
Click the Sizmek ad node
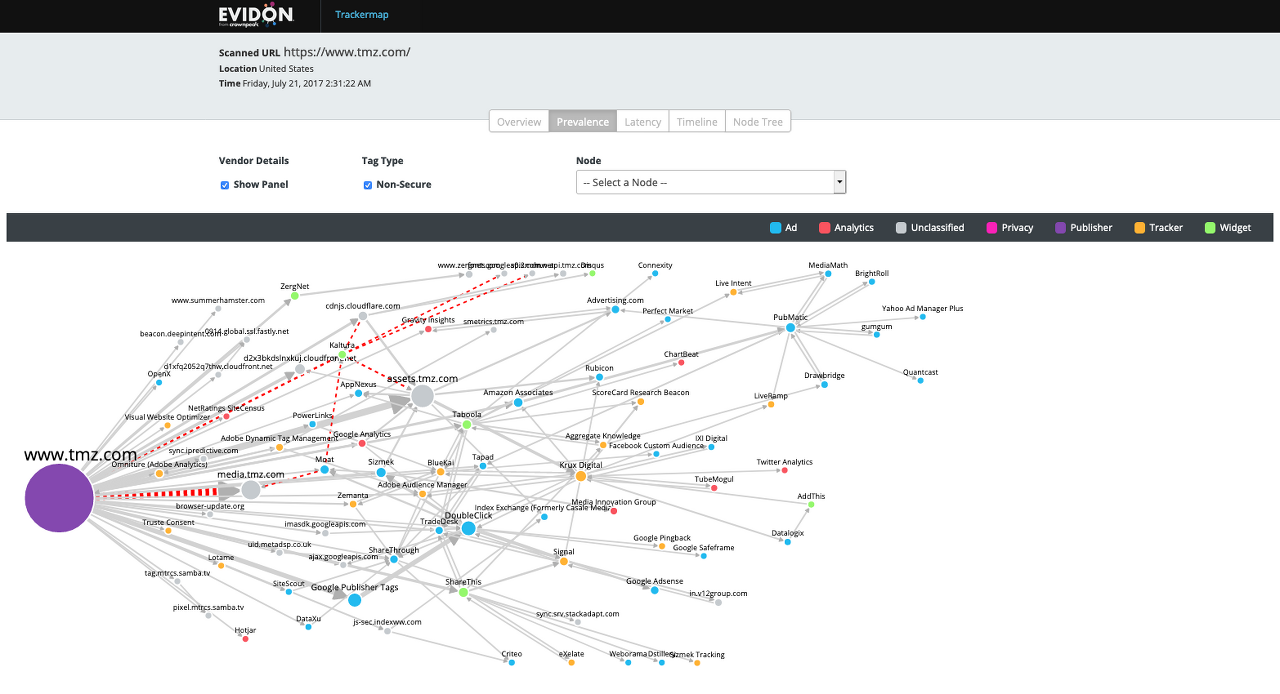[381, 472]
